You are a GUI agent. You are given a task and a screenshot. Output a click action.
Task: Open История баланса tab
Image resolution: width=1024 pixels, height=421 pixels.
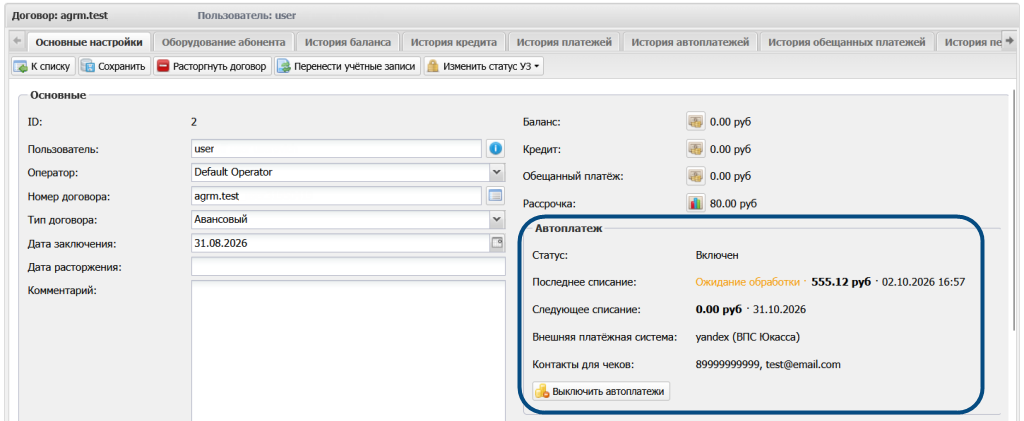(x=348, y=42)
